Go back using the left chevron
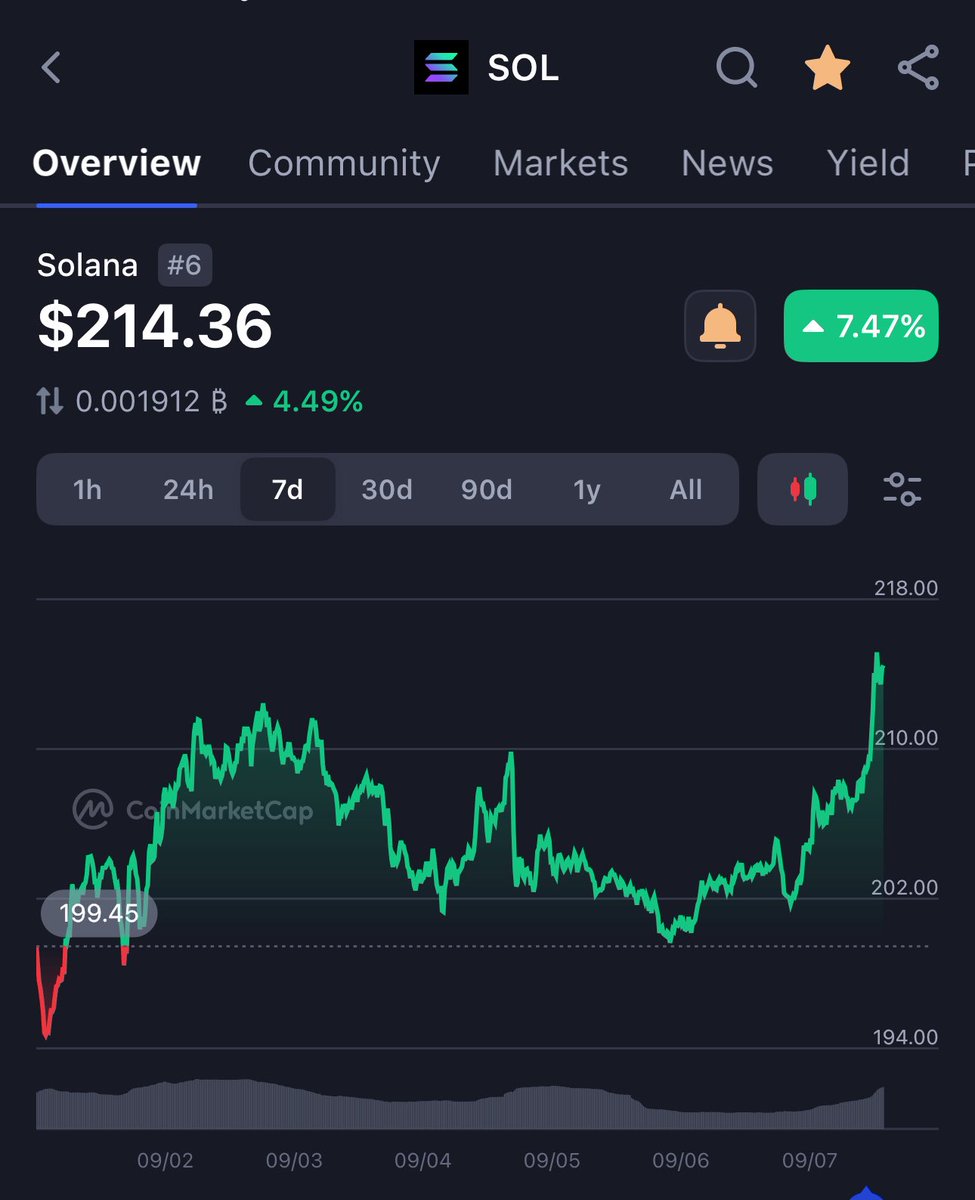This screenshot has width=975, height=1200. coord(51,68)
